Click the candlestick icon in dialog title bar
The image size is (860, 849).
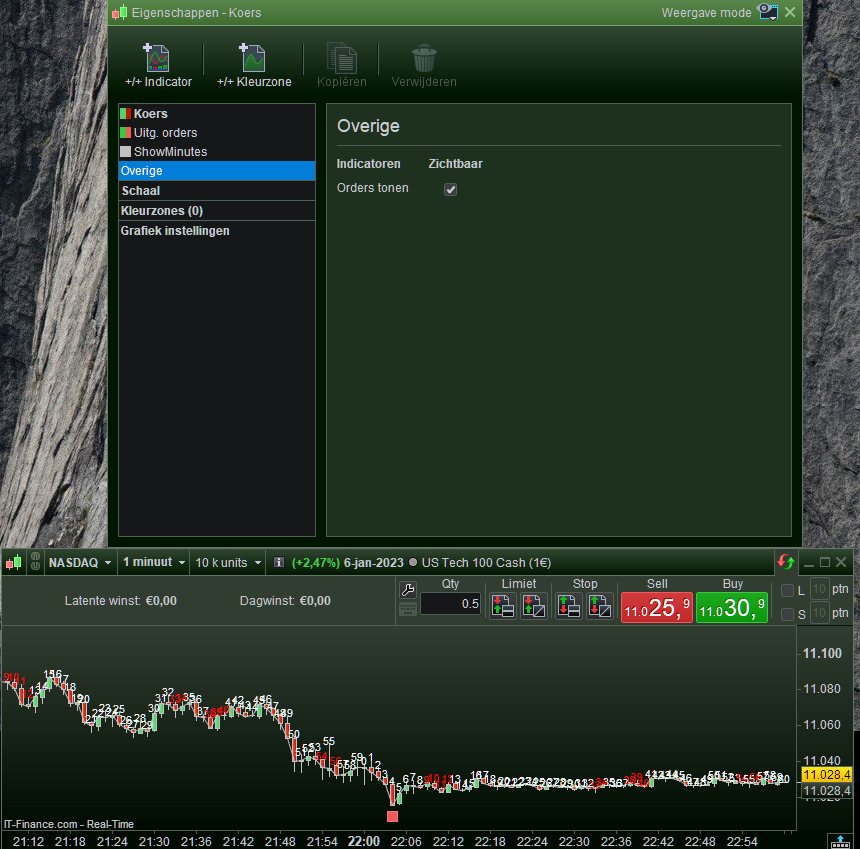120,12
